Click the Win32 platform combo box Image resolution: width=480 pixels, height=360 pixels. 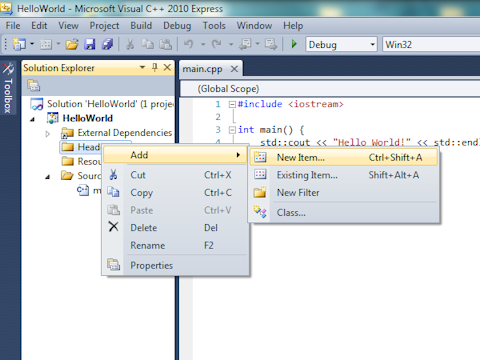click(x=431, y=44)
